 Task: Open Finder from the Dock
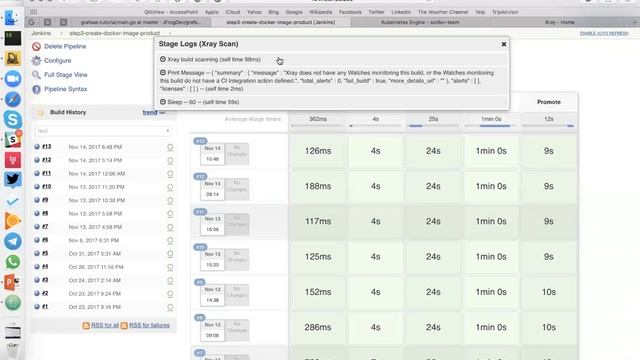[x=12, y=18]
